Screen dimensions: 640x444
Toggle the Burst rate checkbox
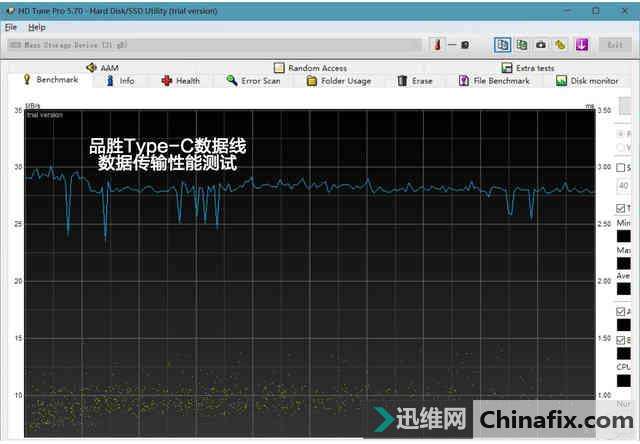pyautogui.click(x=620, y=340)
